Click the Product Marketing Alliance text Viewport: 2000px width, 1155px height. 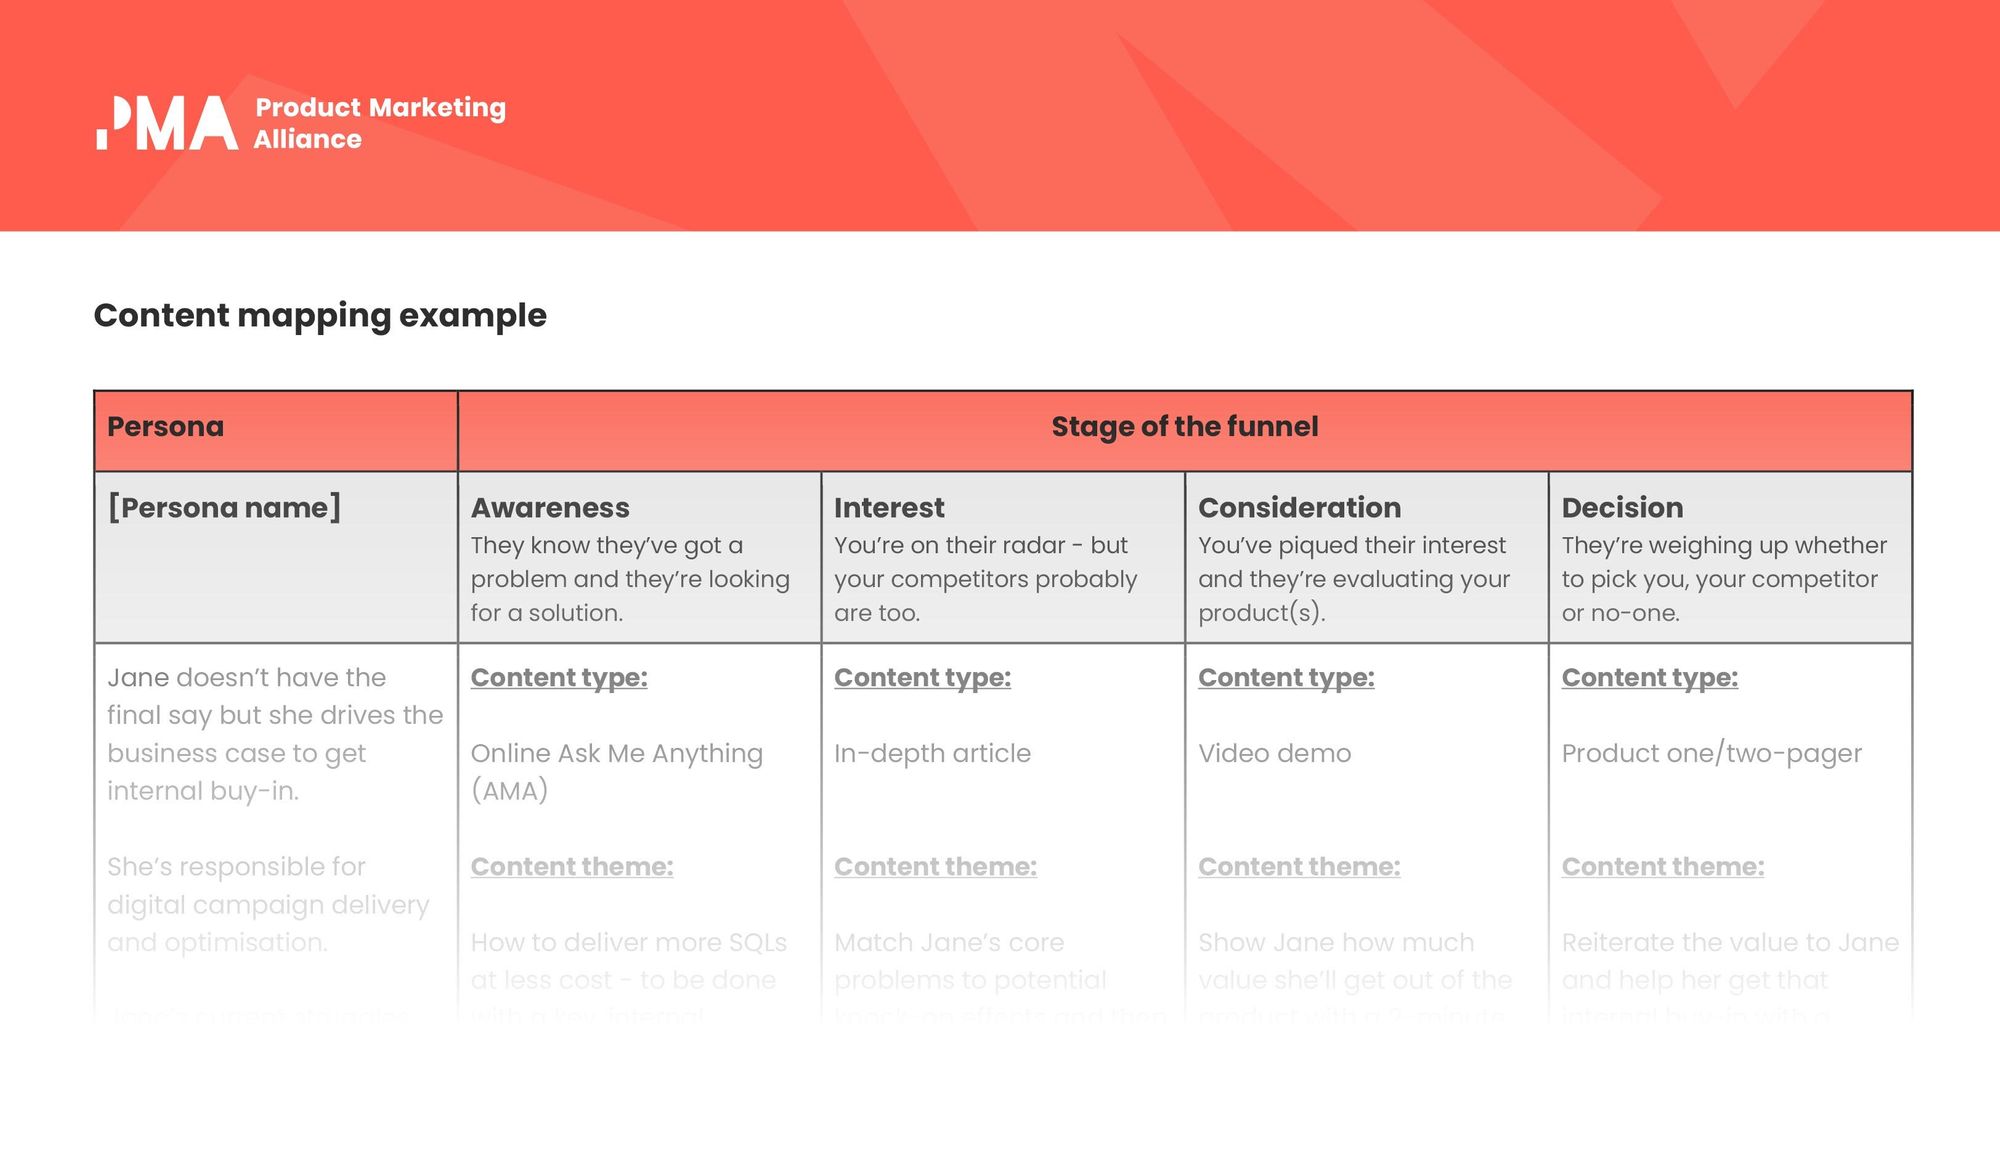(x=380, y=123)
